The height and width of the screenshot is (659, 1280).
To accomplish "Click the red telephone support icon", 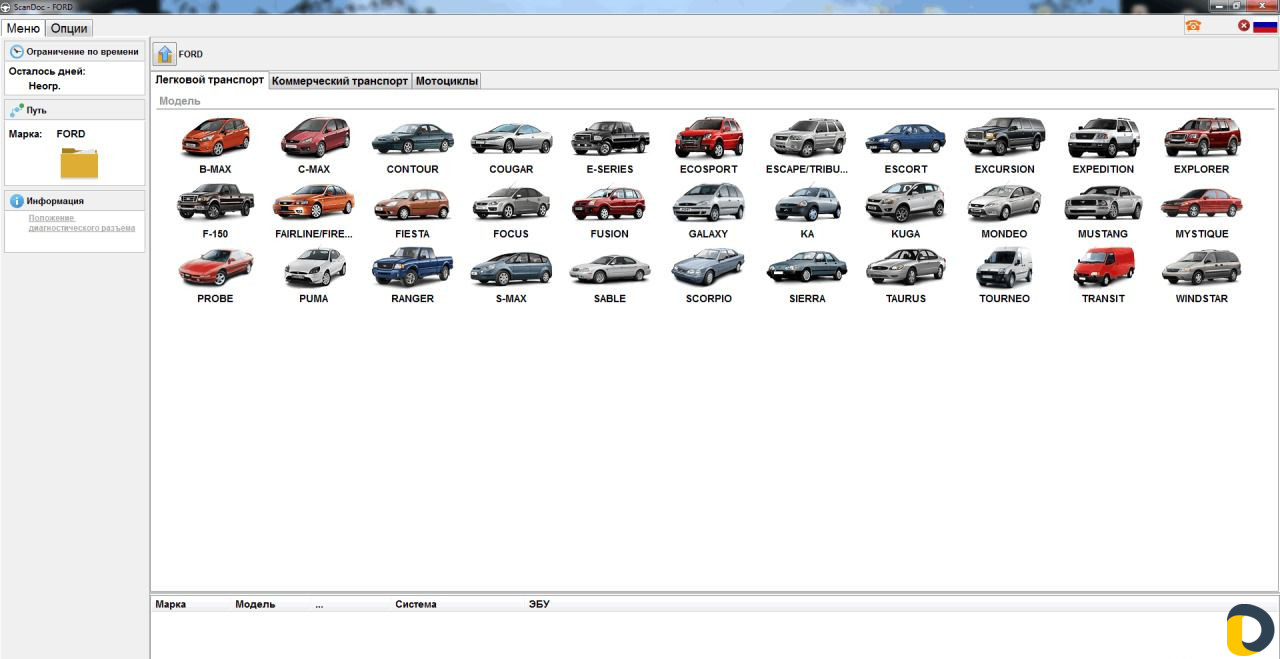I will (1193, 26).
